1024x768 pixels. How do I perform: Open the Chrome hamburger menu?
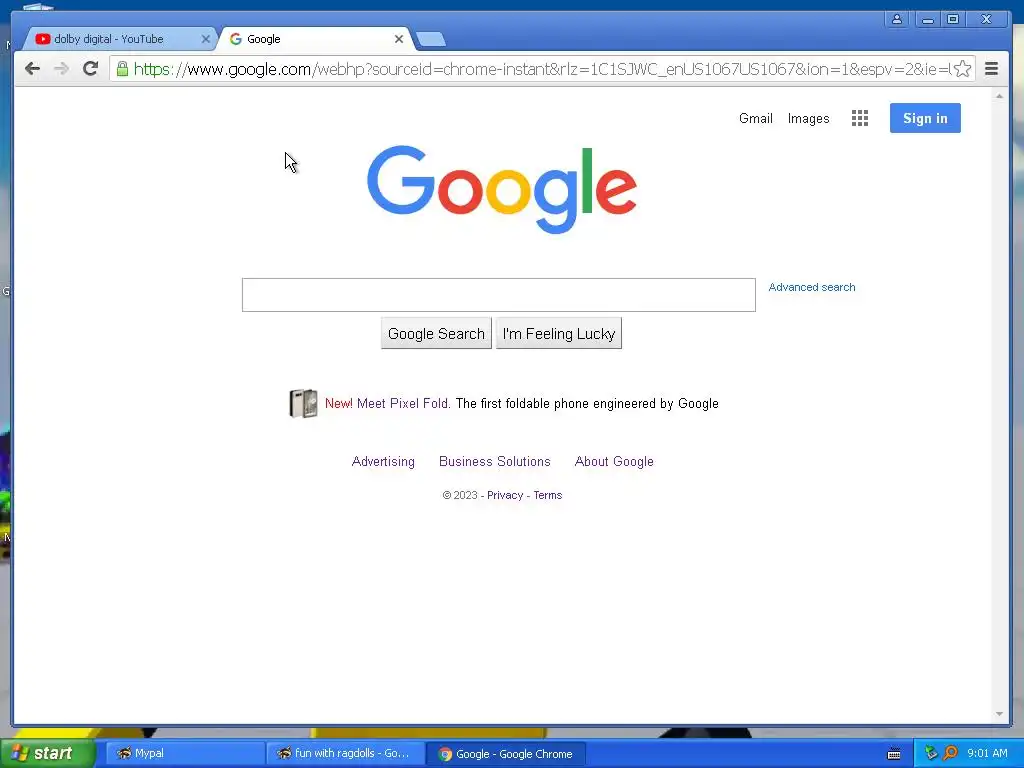pos(991,69)
